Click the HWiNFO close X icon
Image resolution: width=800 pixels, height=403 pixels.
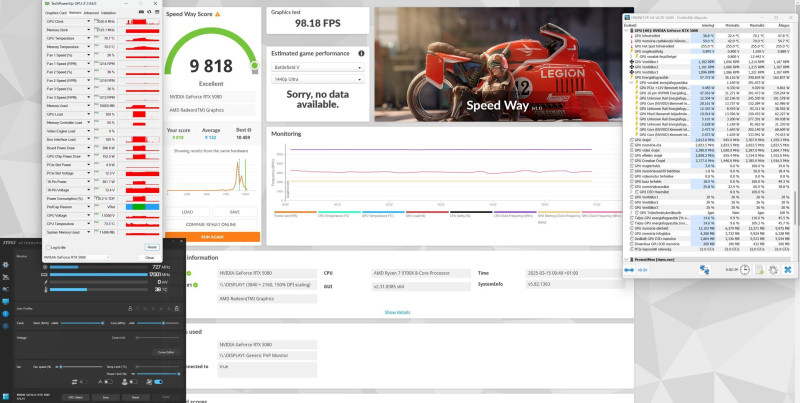point(788,270)
